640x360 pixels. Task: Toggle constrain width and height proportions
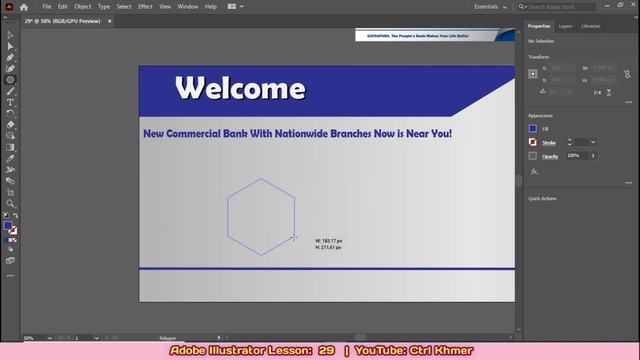click(x=627, y=74)
